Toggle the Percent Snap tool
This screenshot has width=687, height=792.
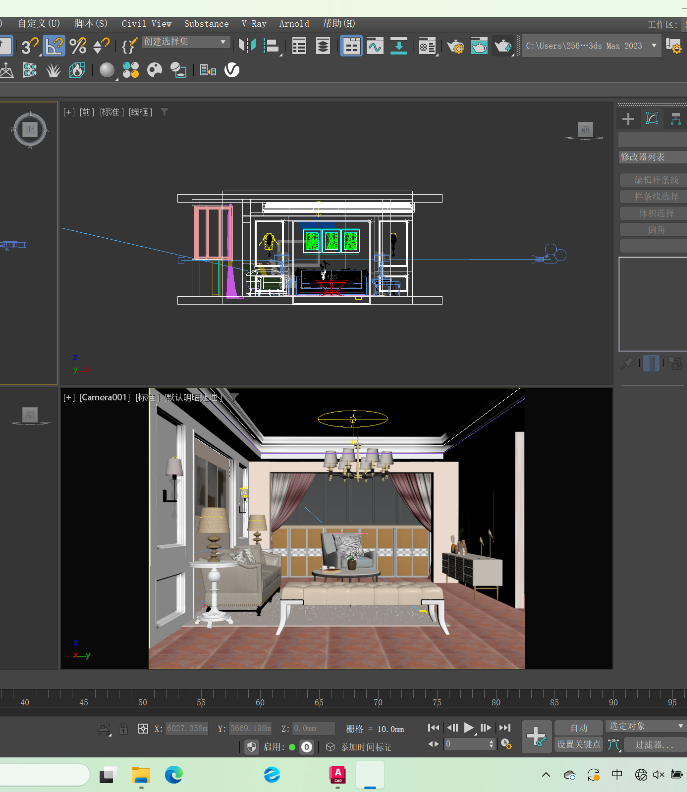click(78, 45)
